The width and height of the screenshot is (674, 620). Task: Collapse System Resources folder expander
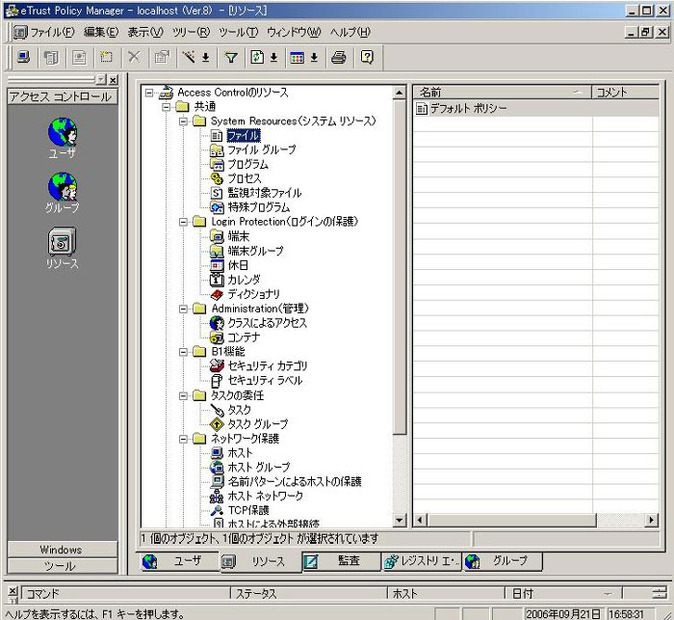[183, 121]
